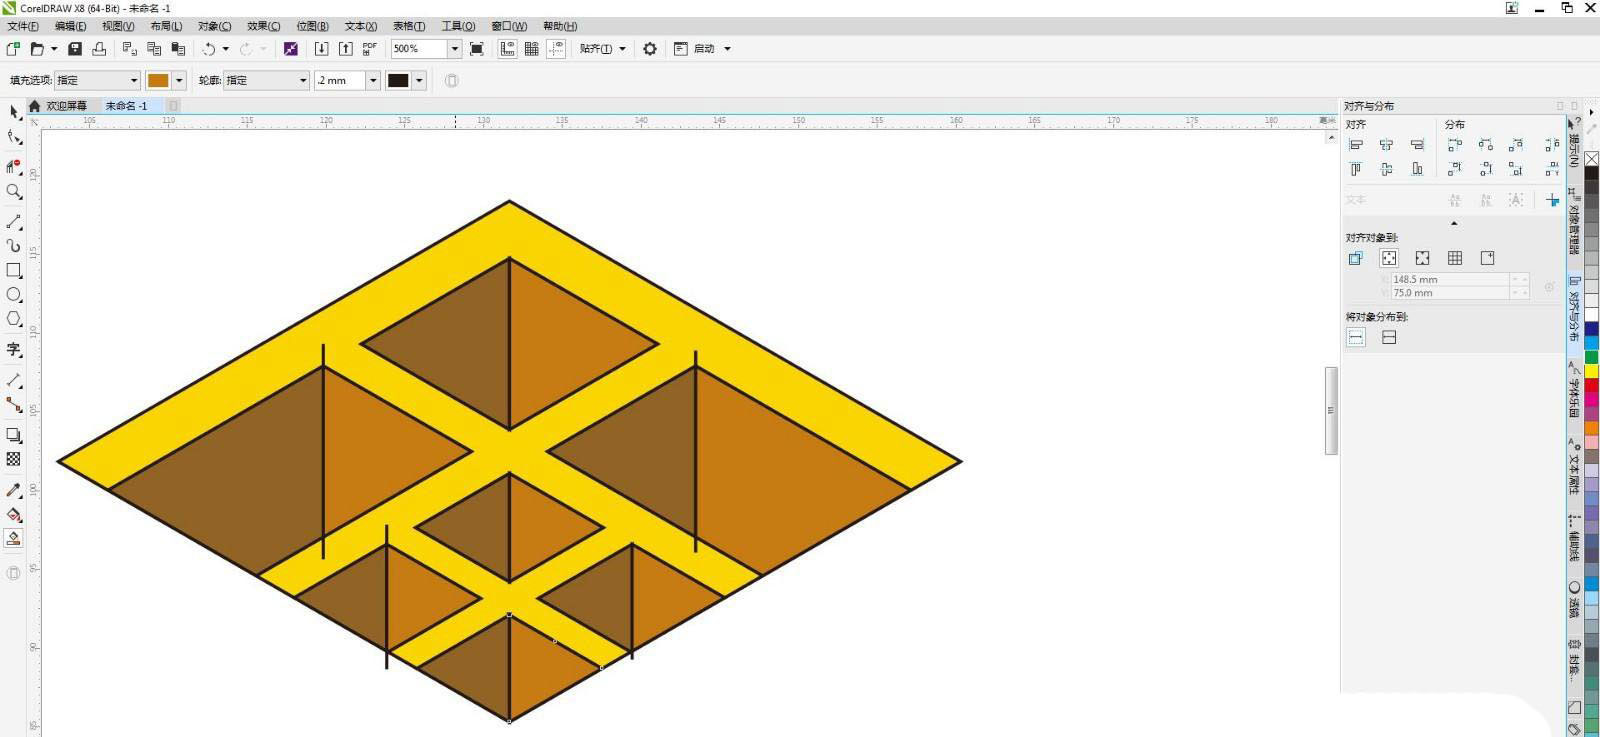The image size is (1600, 737).
Task: Select the Eyedropper tool
Action: pyautogui.click(x=14, y=490)
